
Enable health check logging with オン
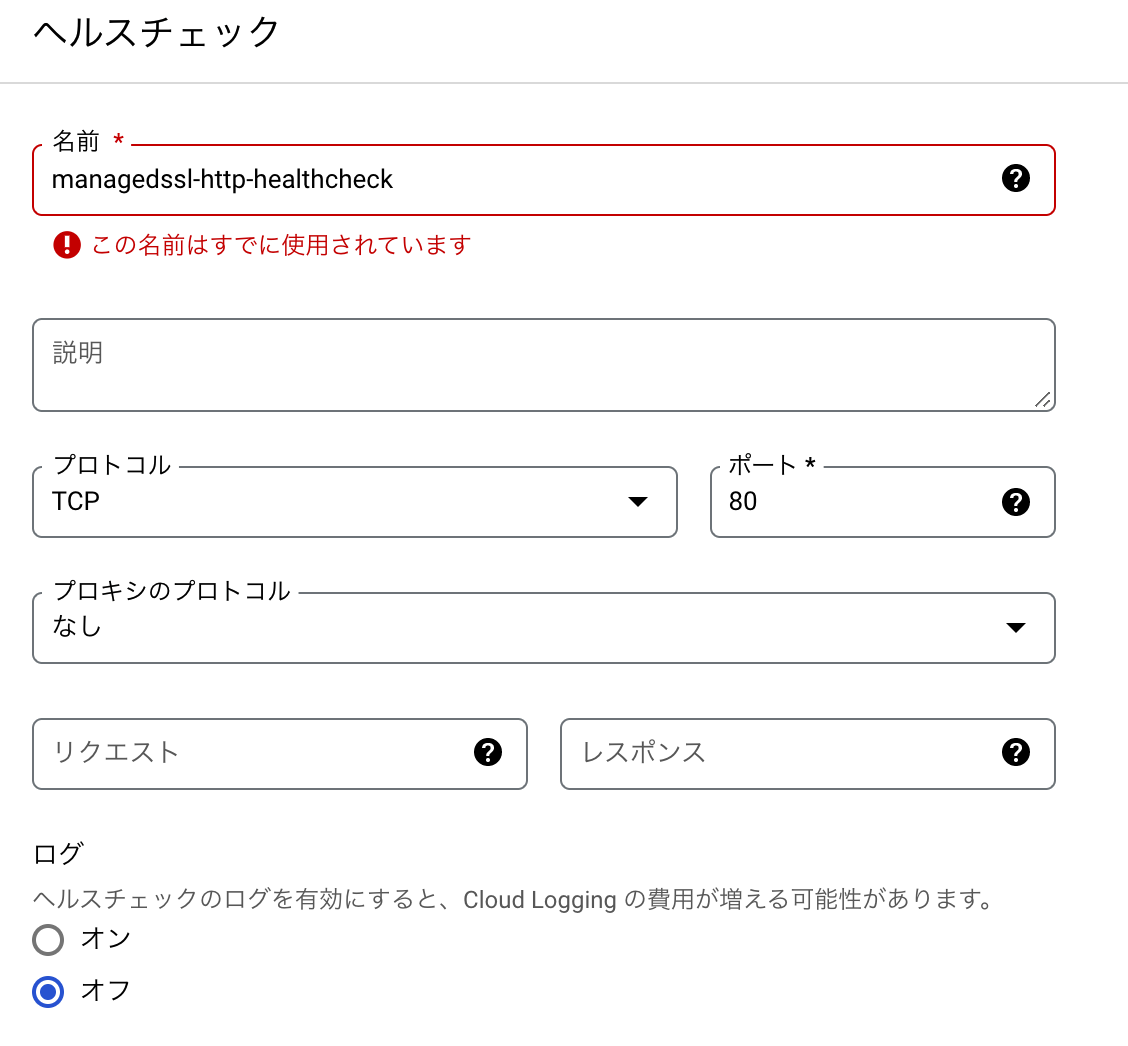47,939
